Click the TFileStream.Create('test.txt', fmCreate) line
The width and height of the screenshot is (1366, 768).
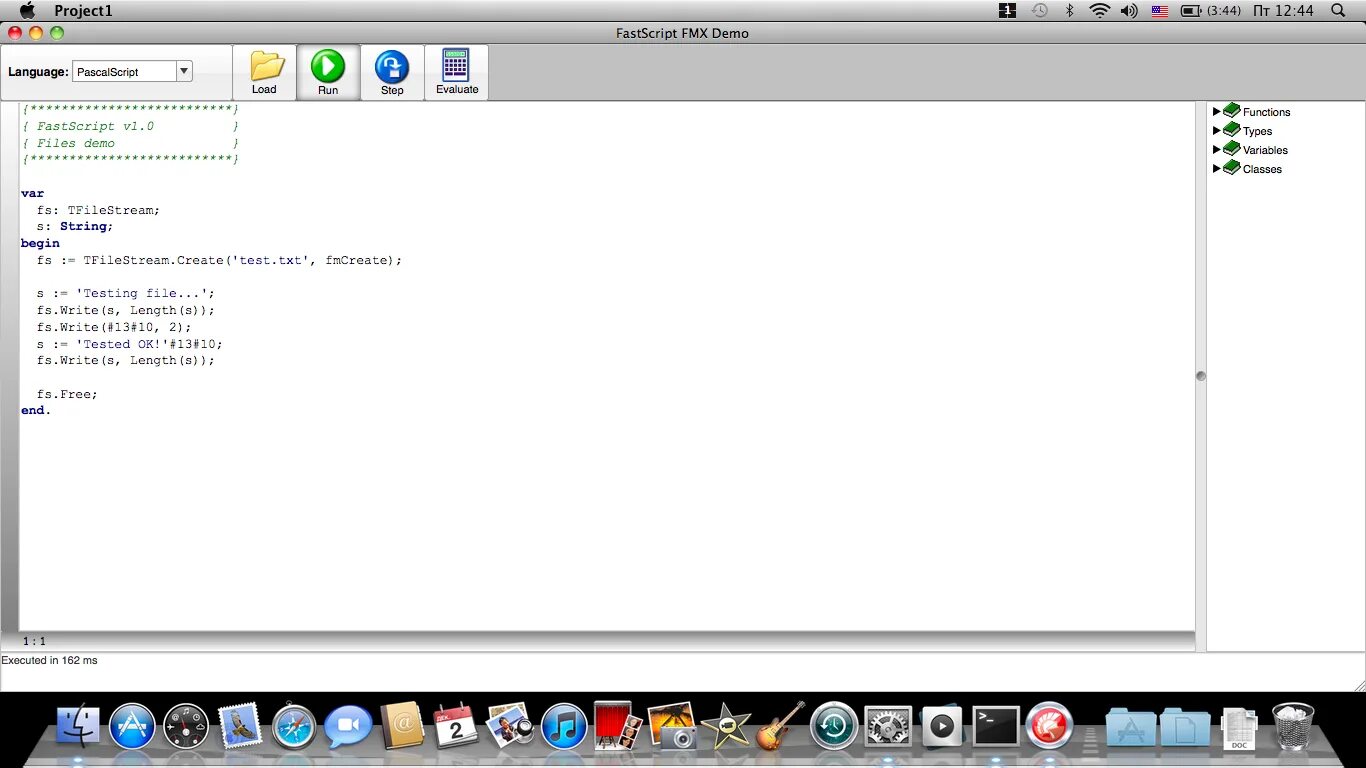click(x=219, y=260)
